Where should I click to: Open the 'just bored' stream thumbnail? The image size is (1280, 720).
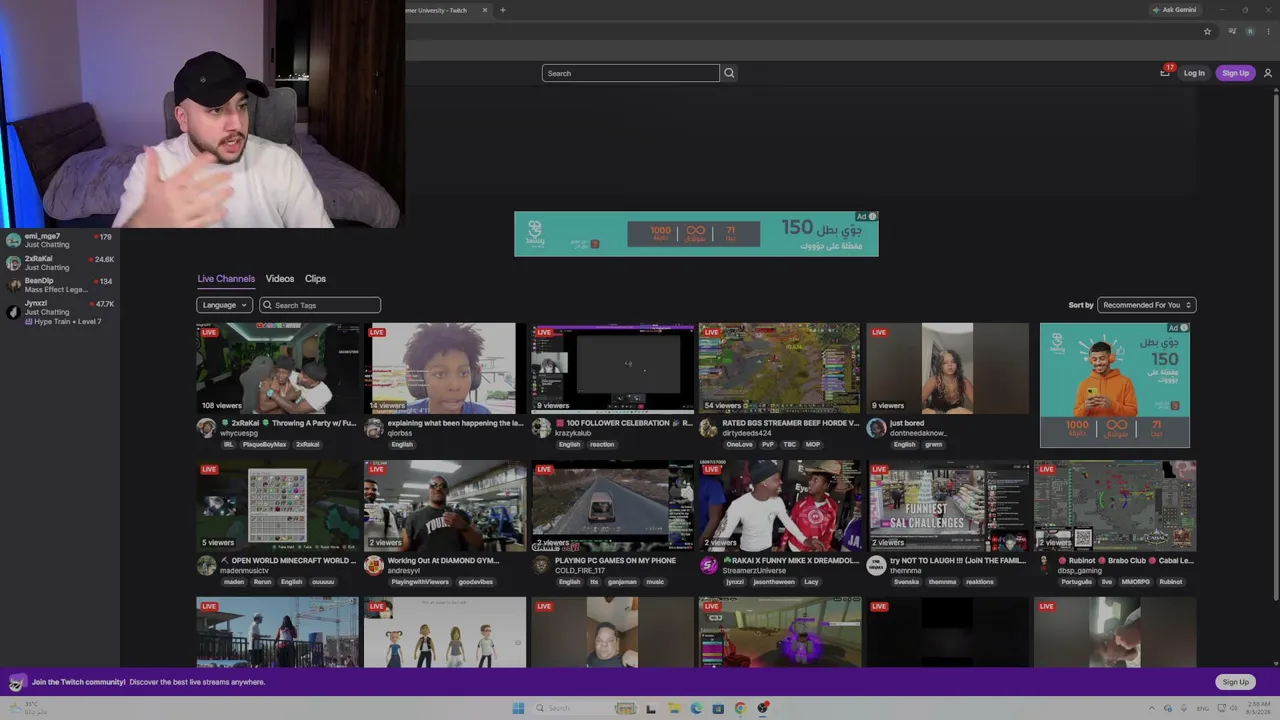[x=948, y=368]
